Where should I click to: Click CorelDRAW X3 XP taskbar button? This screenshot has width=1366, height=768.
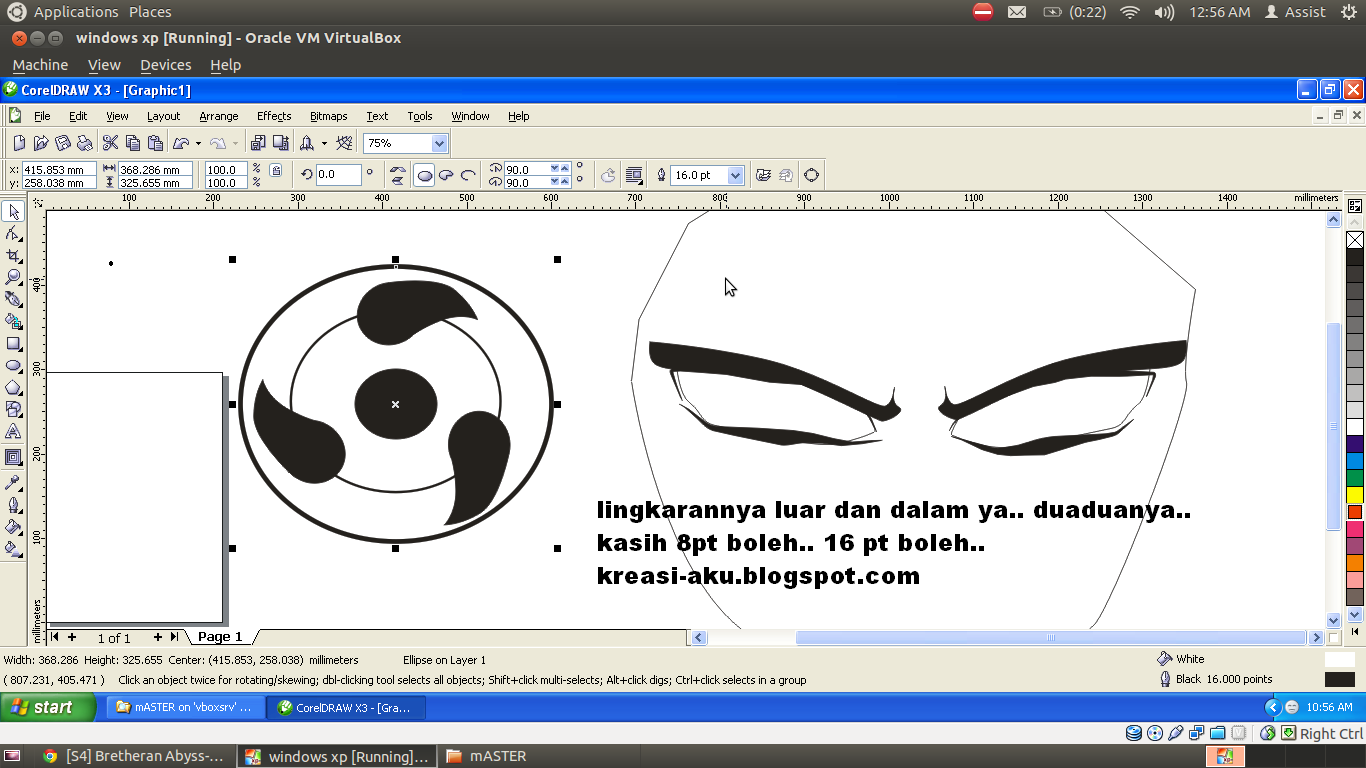coord(347,707)
